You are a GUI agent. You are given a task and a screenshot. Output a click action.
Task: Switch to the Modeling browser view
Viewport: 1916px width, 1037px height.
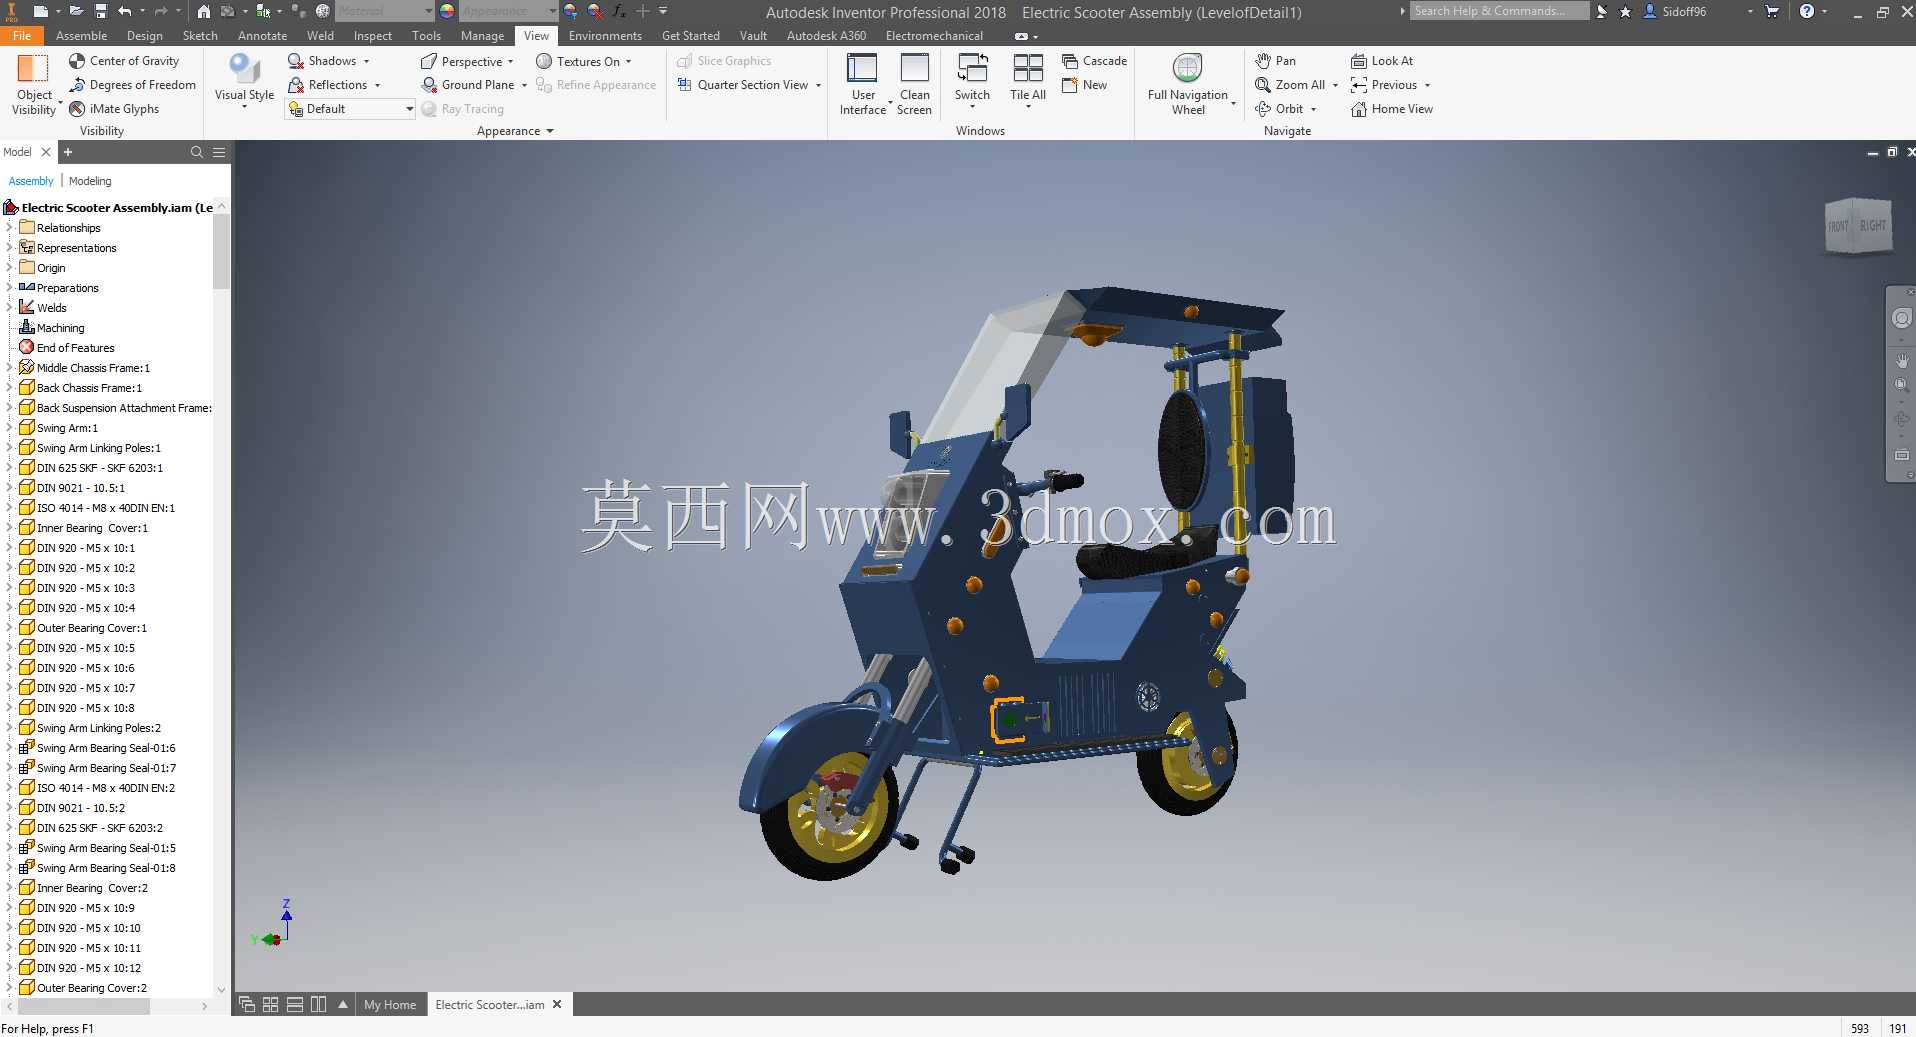point(90,181)
